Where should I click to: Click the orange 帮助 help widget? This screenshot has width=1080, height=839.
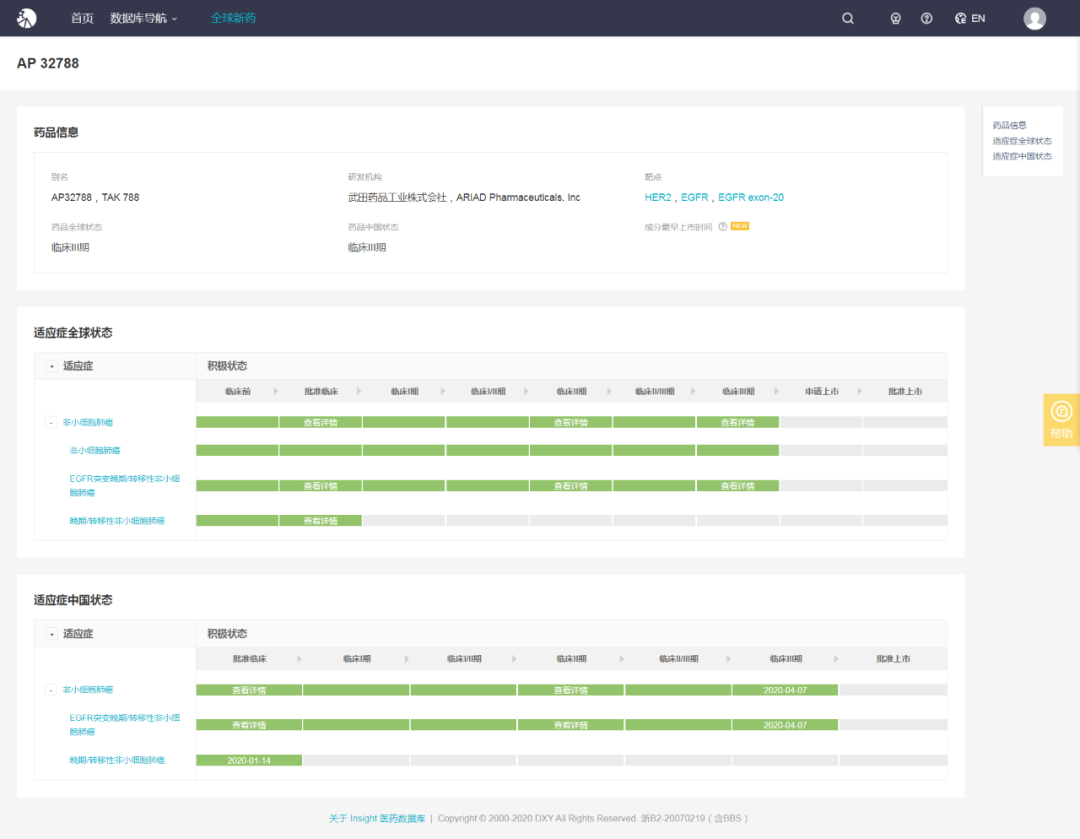1061,420
